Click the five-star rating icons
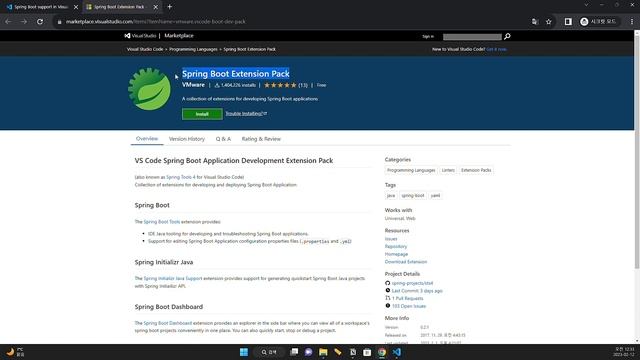The width and height of the screenshot is (640, 360). 280,85
